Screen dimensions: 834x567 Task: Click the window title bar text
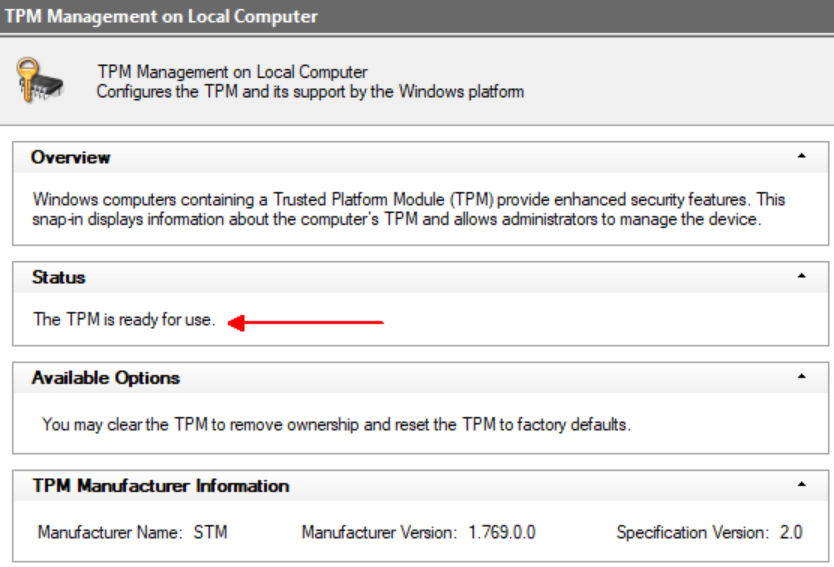click(x=162, y=16)
